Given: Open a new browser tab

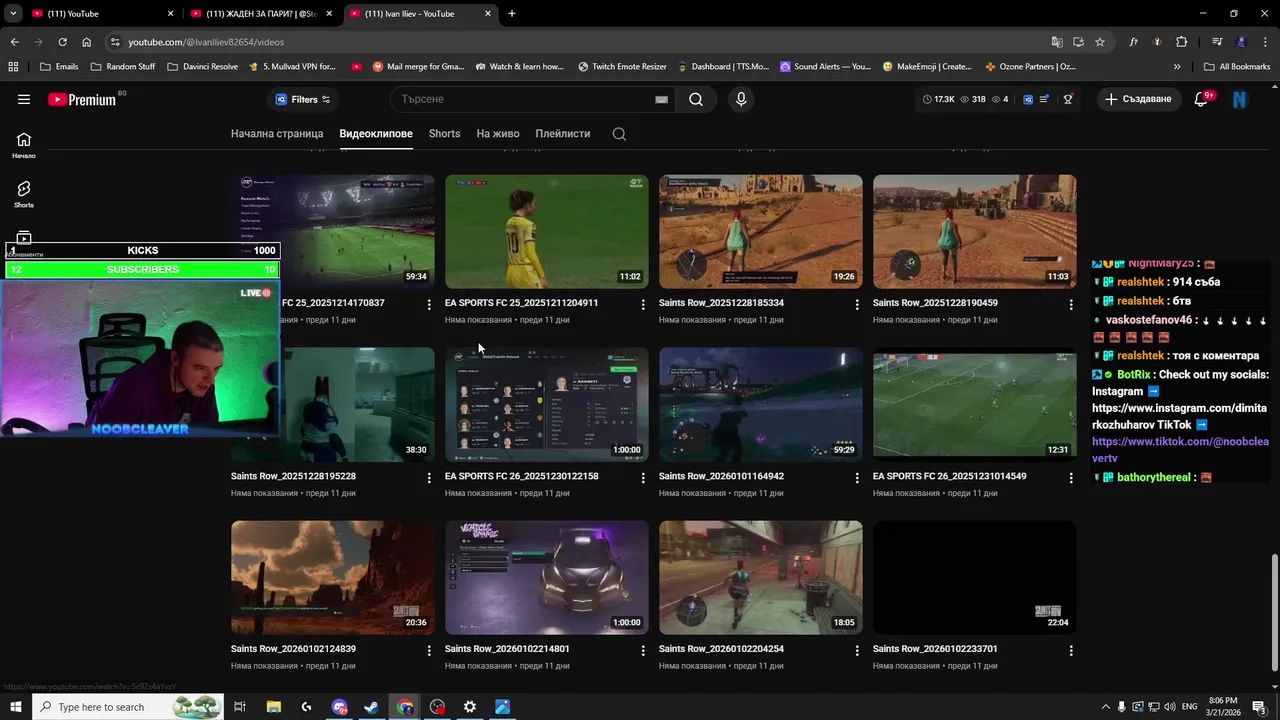Looking at the screenshot, I should pyautogui.click(x=512, y=14).
